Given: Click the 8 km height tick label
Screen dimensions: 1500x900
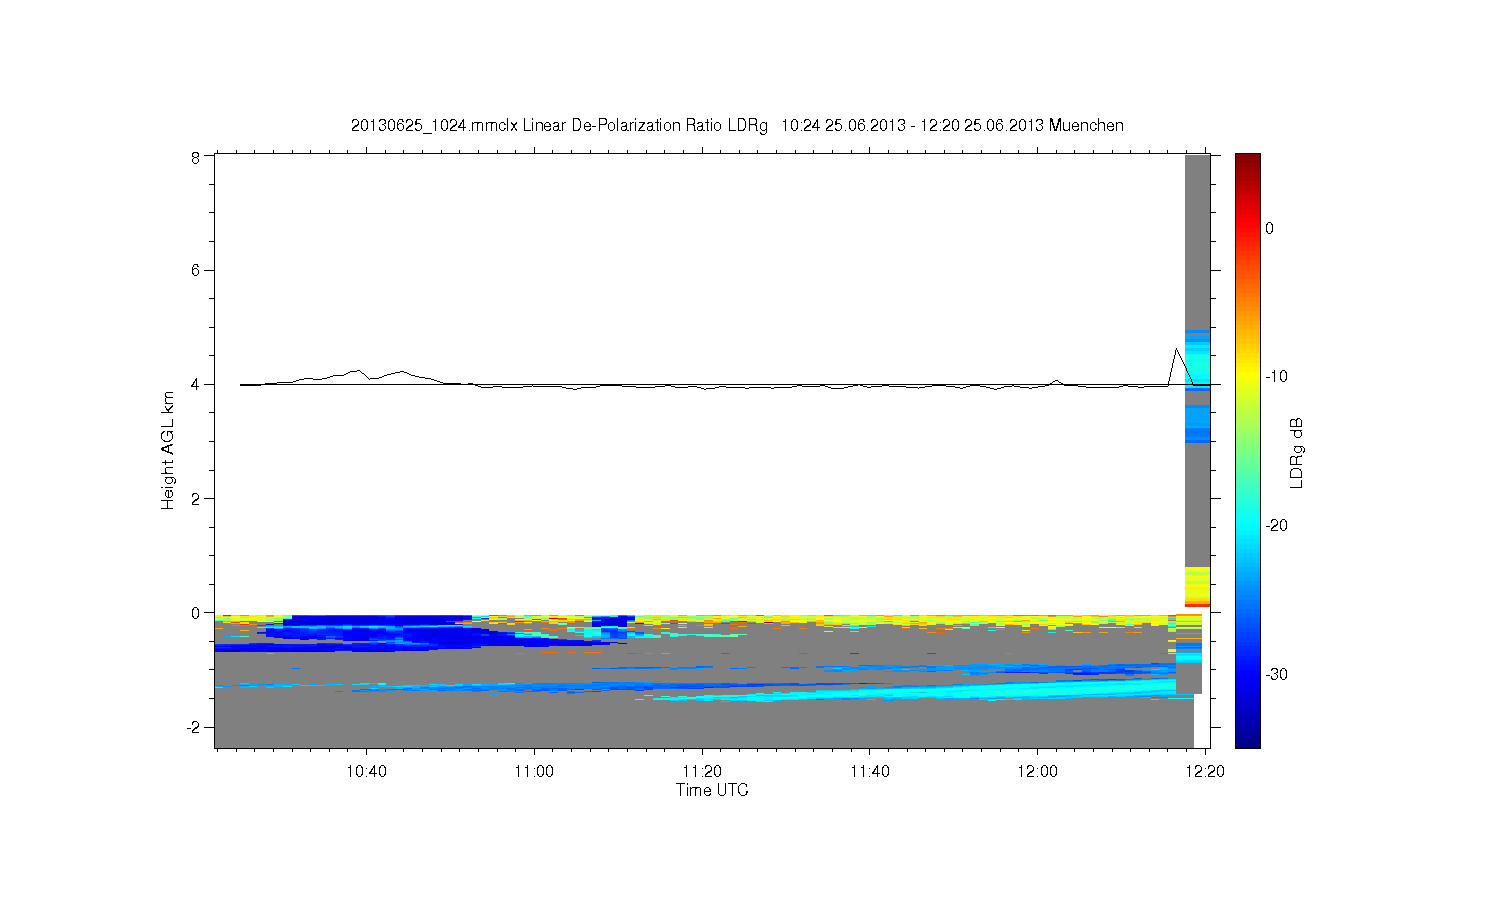Looking at the screenshot, I should pos(196,157).
